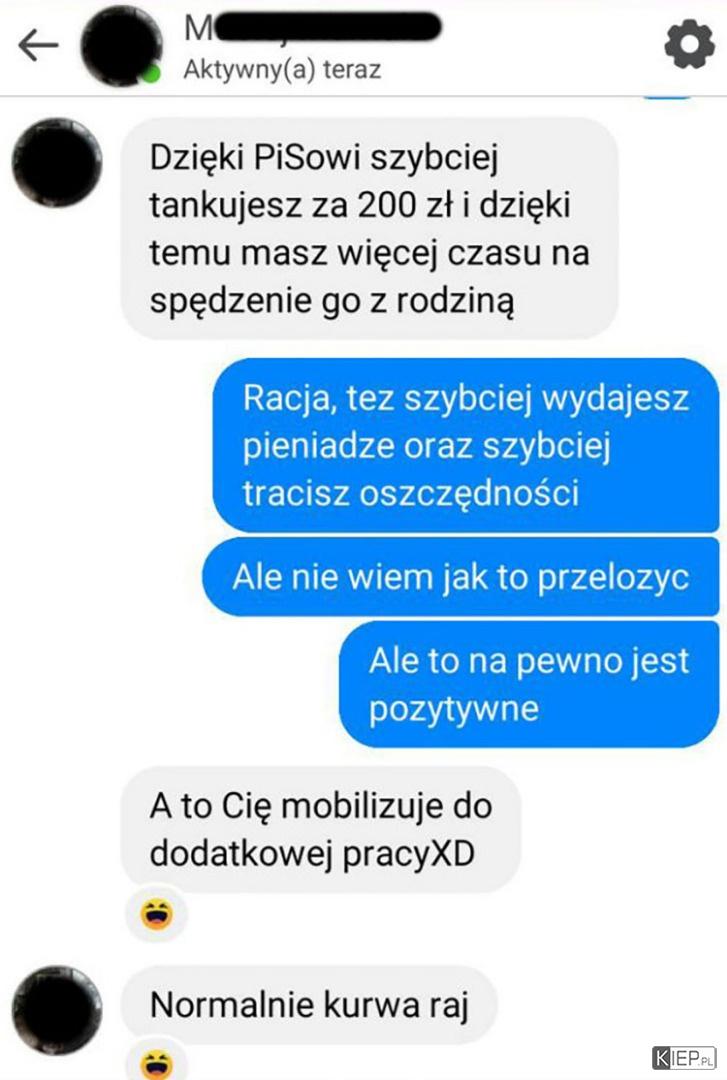Select the "Racja, tez szybciej wydajesz" bubble

pyautogui.click(x=466, y=445)
